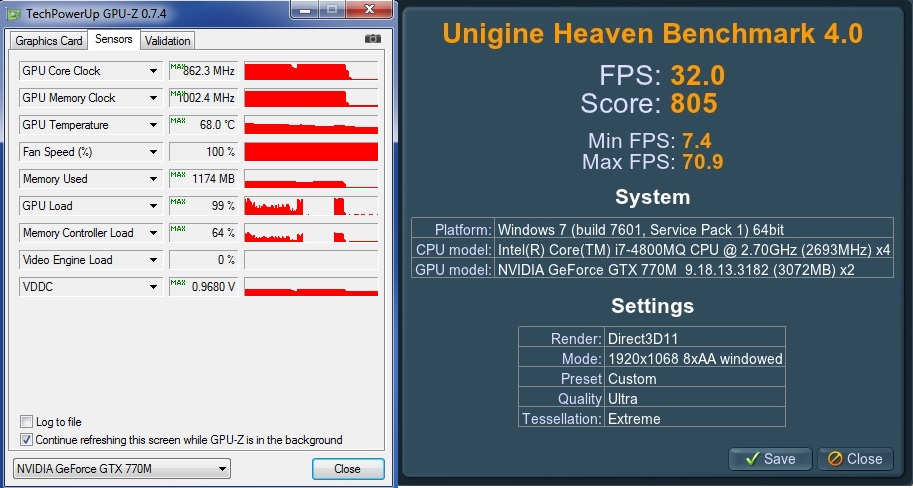The image size is (913, 488).
Task: Expand the Memory Controller Load dropdown
Action: click(153, 233)
